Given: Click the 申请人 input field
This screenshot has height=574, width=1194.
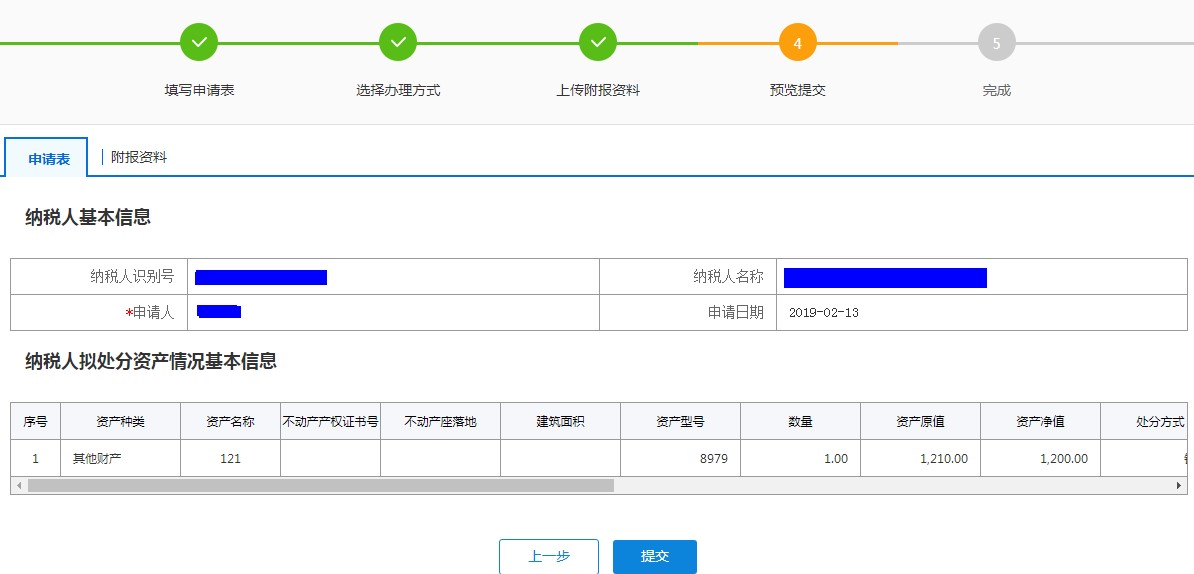Looking at the screenshot, I should coord(392,312).
